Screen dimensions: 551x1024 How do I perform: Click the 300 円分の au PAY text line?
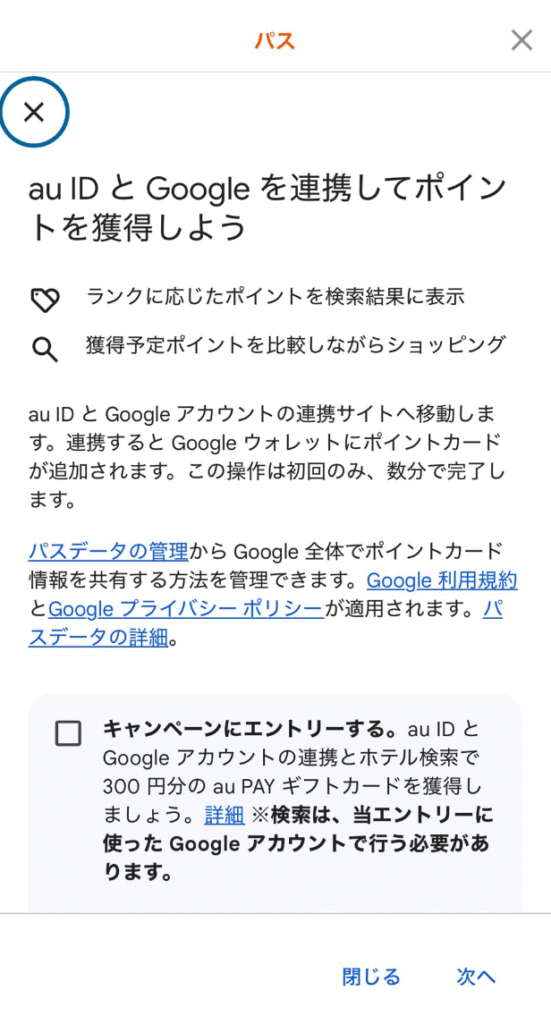tap(290, 786)
